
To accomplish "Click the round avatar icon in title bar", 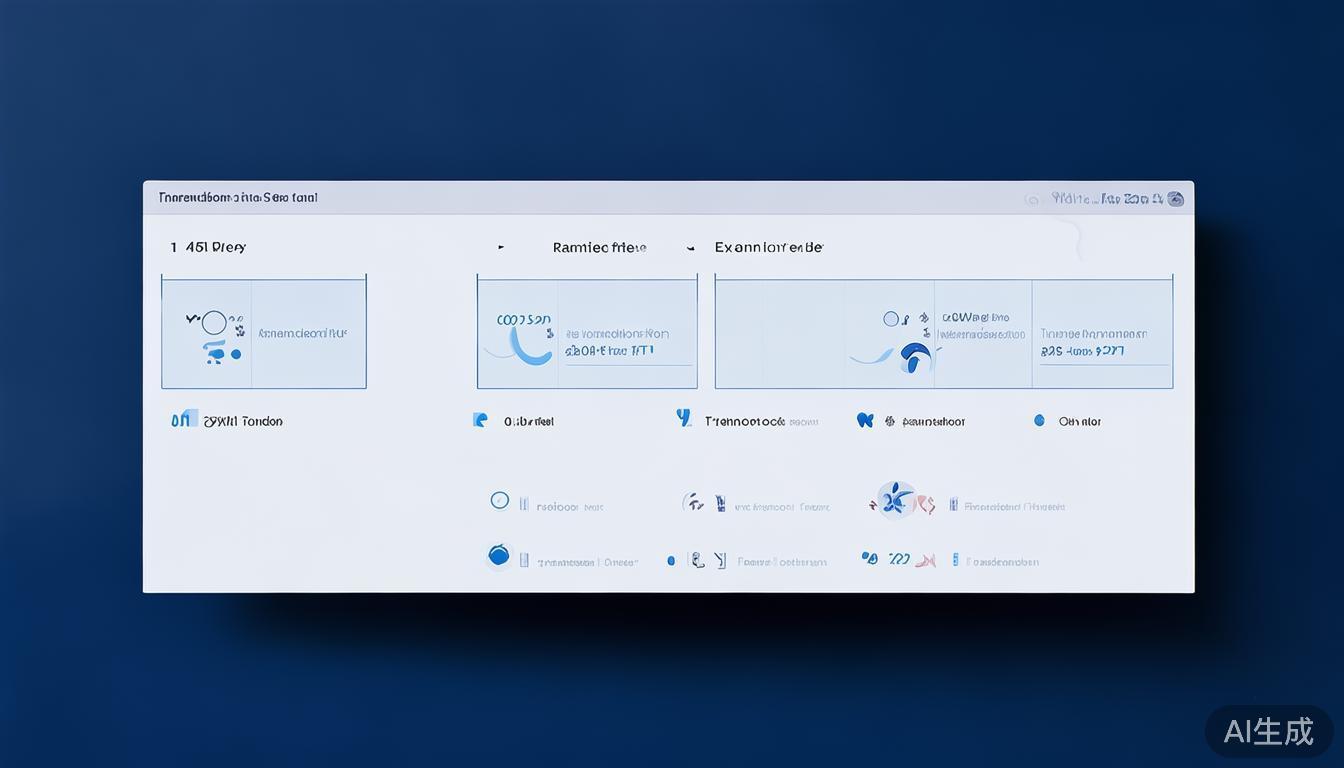I will coord(1176,199).
